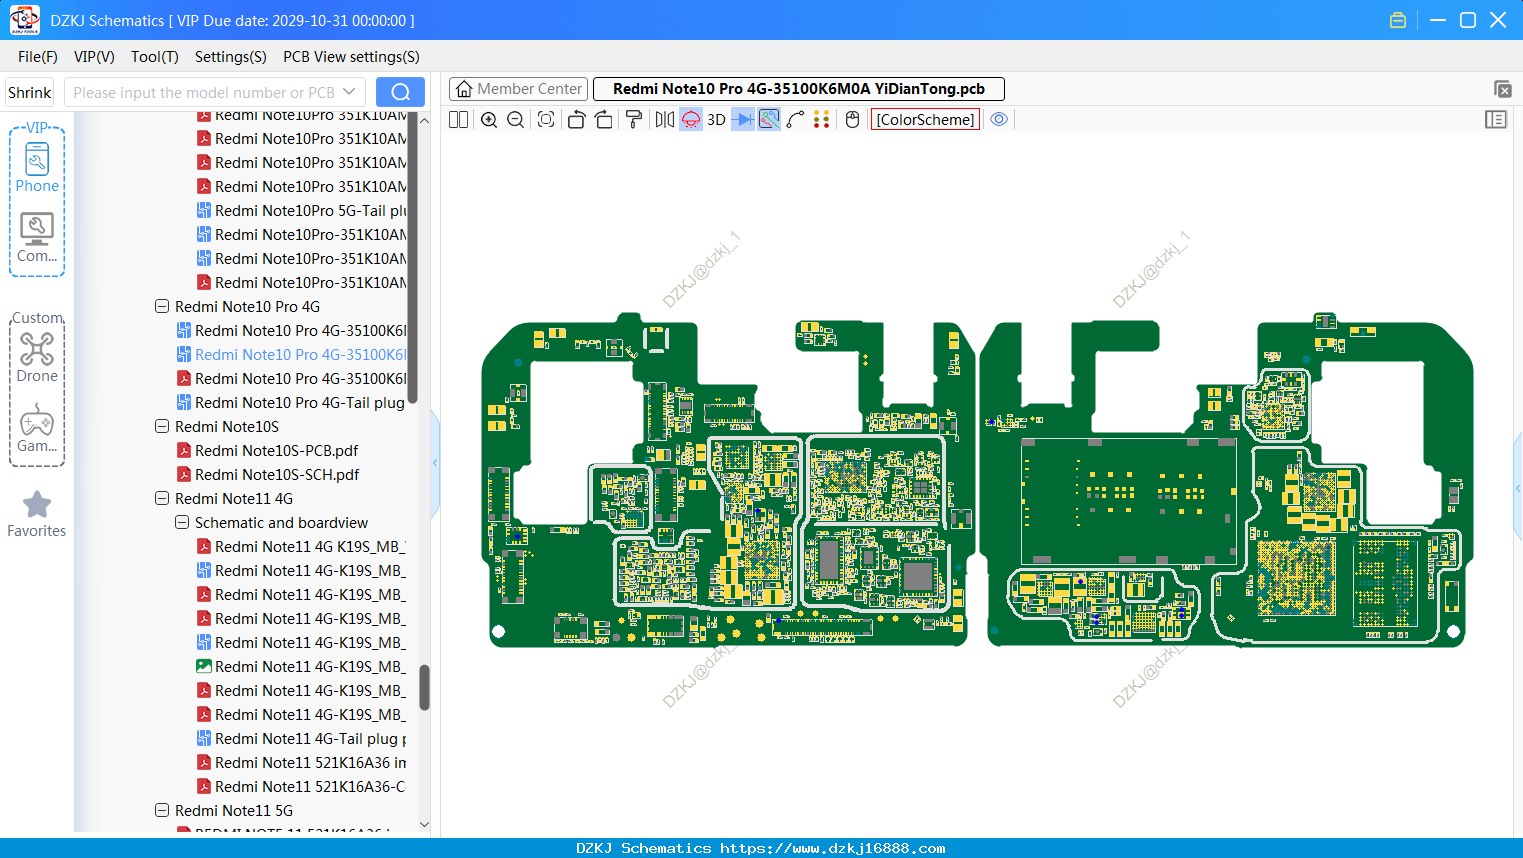Open Redmi Note11 521K16A36-C file
The width and height of the screenshot is (1523, 858).
[x=300, y=787]
